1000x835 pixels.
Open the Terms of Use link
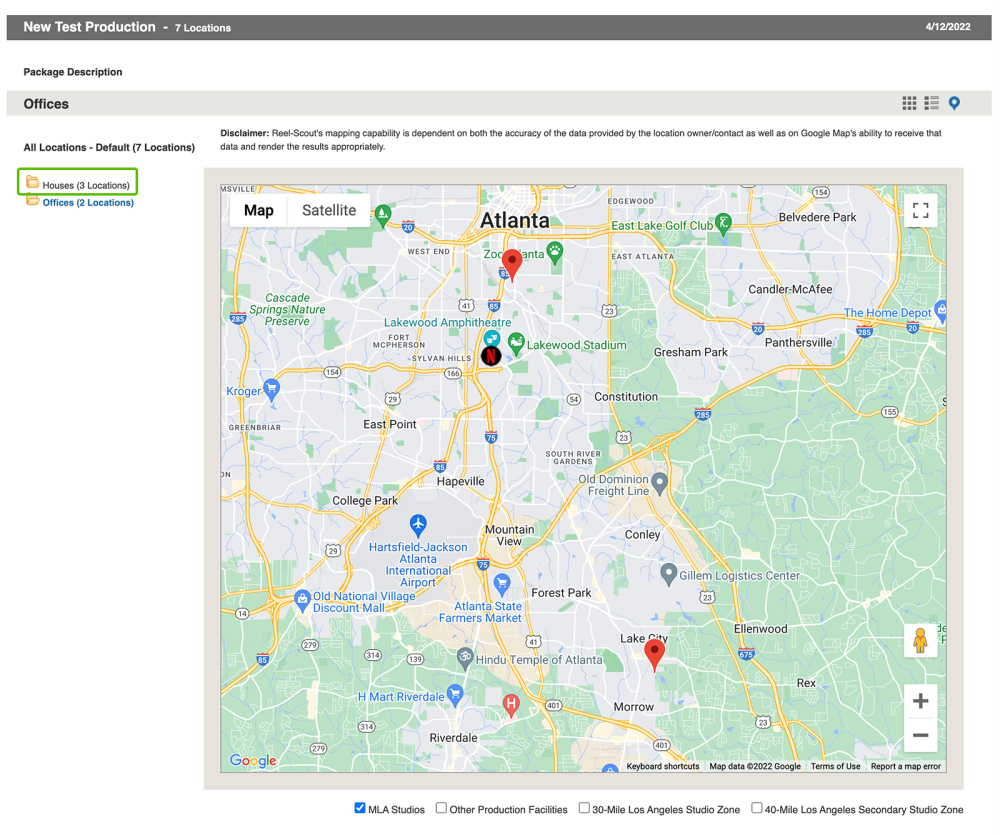coord(835,766)
